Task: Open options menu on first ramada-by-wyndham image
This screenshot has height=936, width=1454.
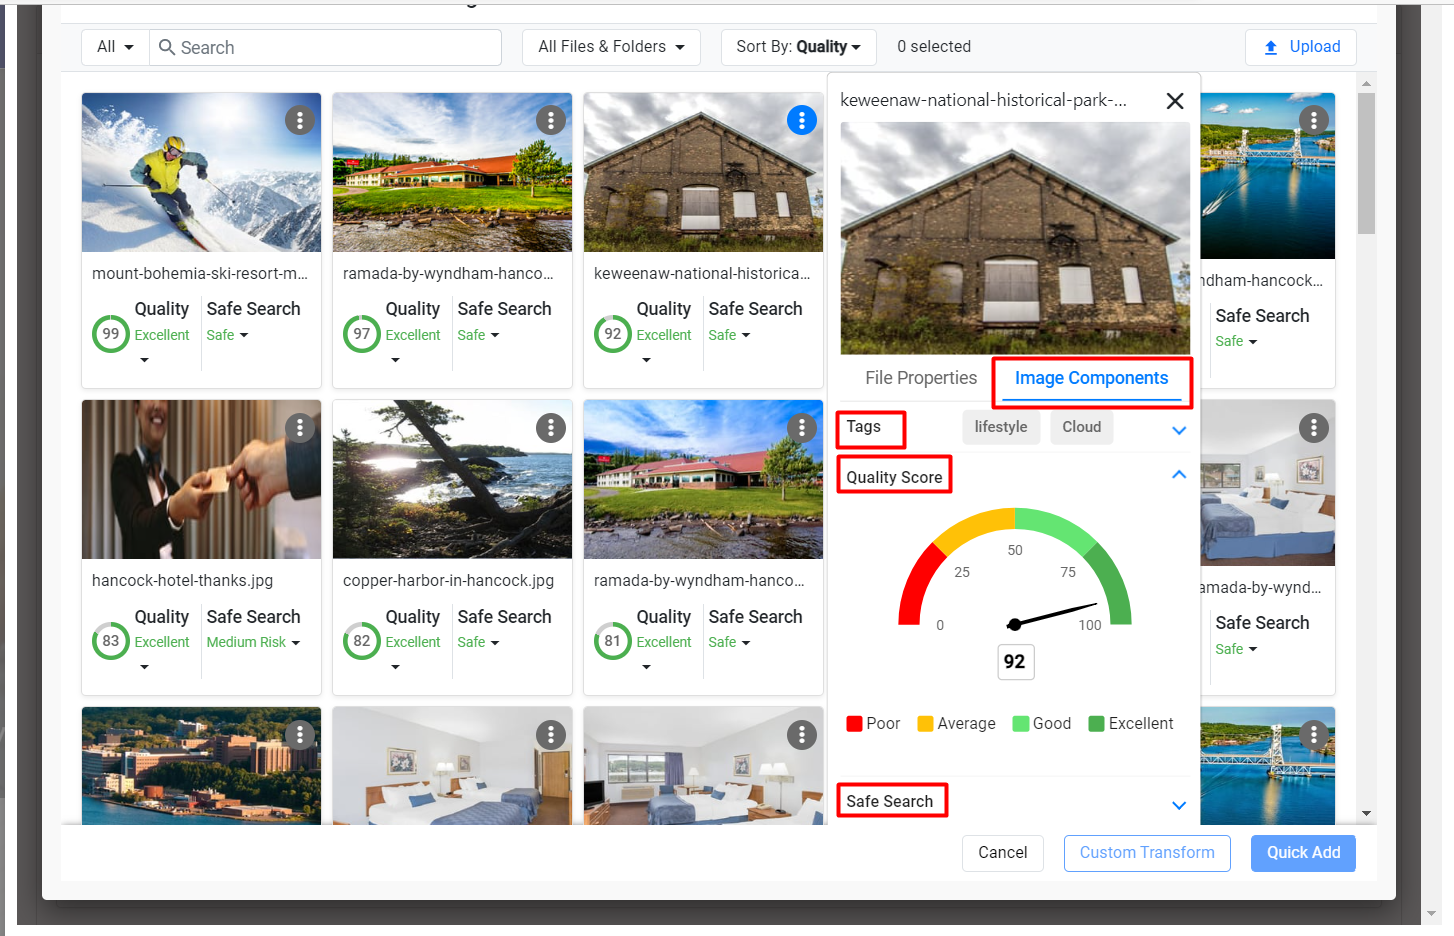Action: click(x=551, y=120)
